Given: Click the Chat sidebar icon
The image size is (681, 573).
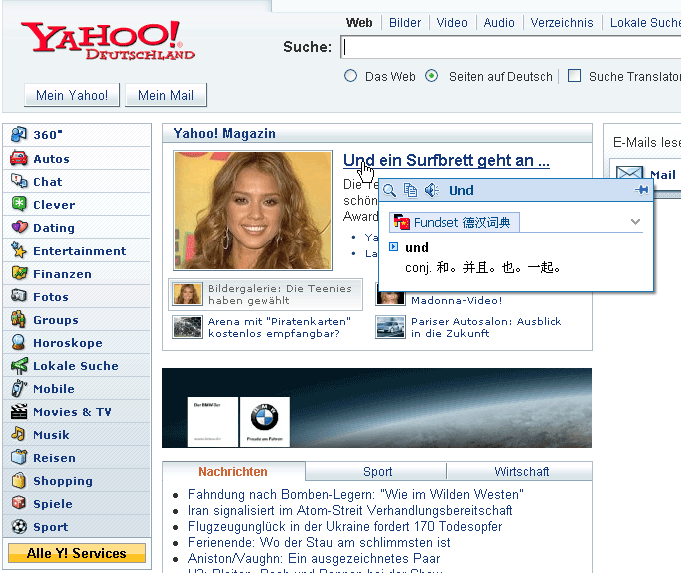Looking at the screenshot, I should pos(19,181).
